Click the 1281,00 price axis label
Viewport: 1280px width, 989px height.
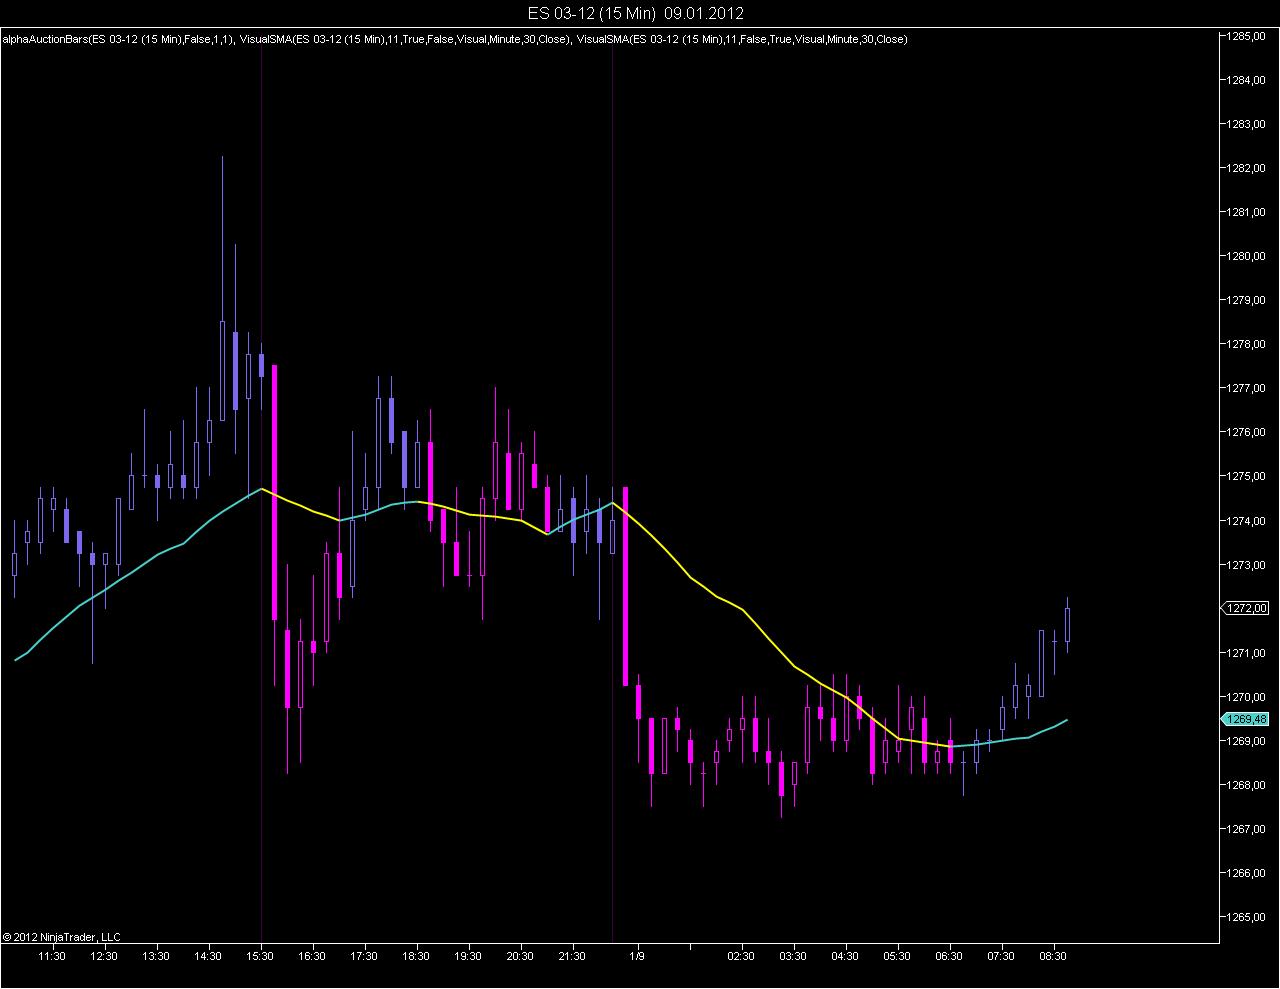[1248, 212]
